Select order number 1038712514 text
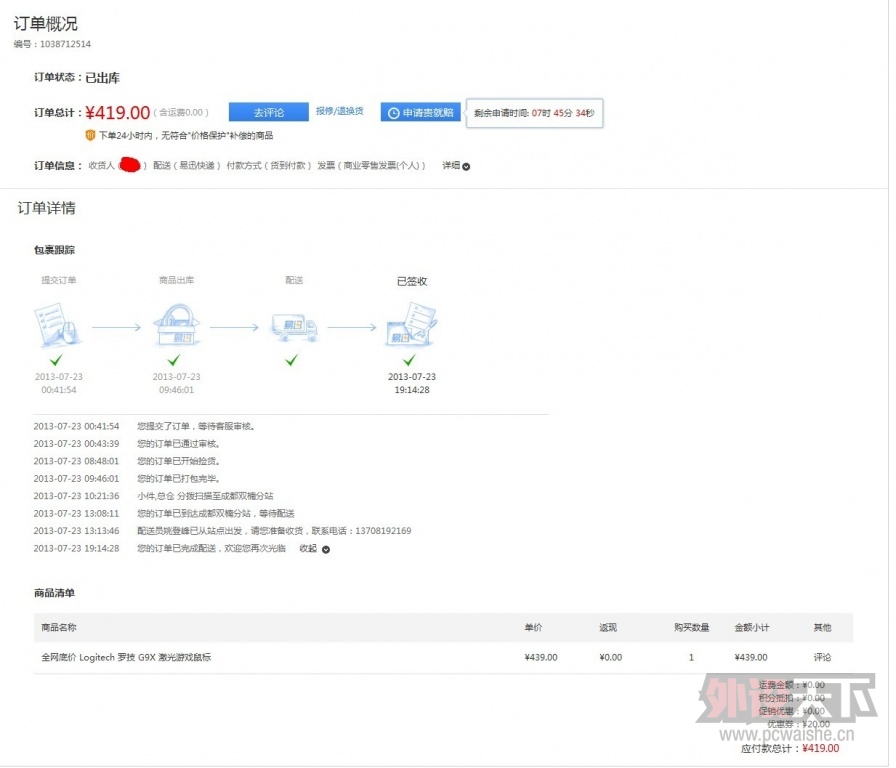 (x=65, y=44)
